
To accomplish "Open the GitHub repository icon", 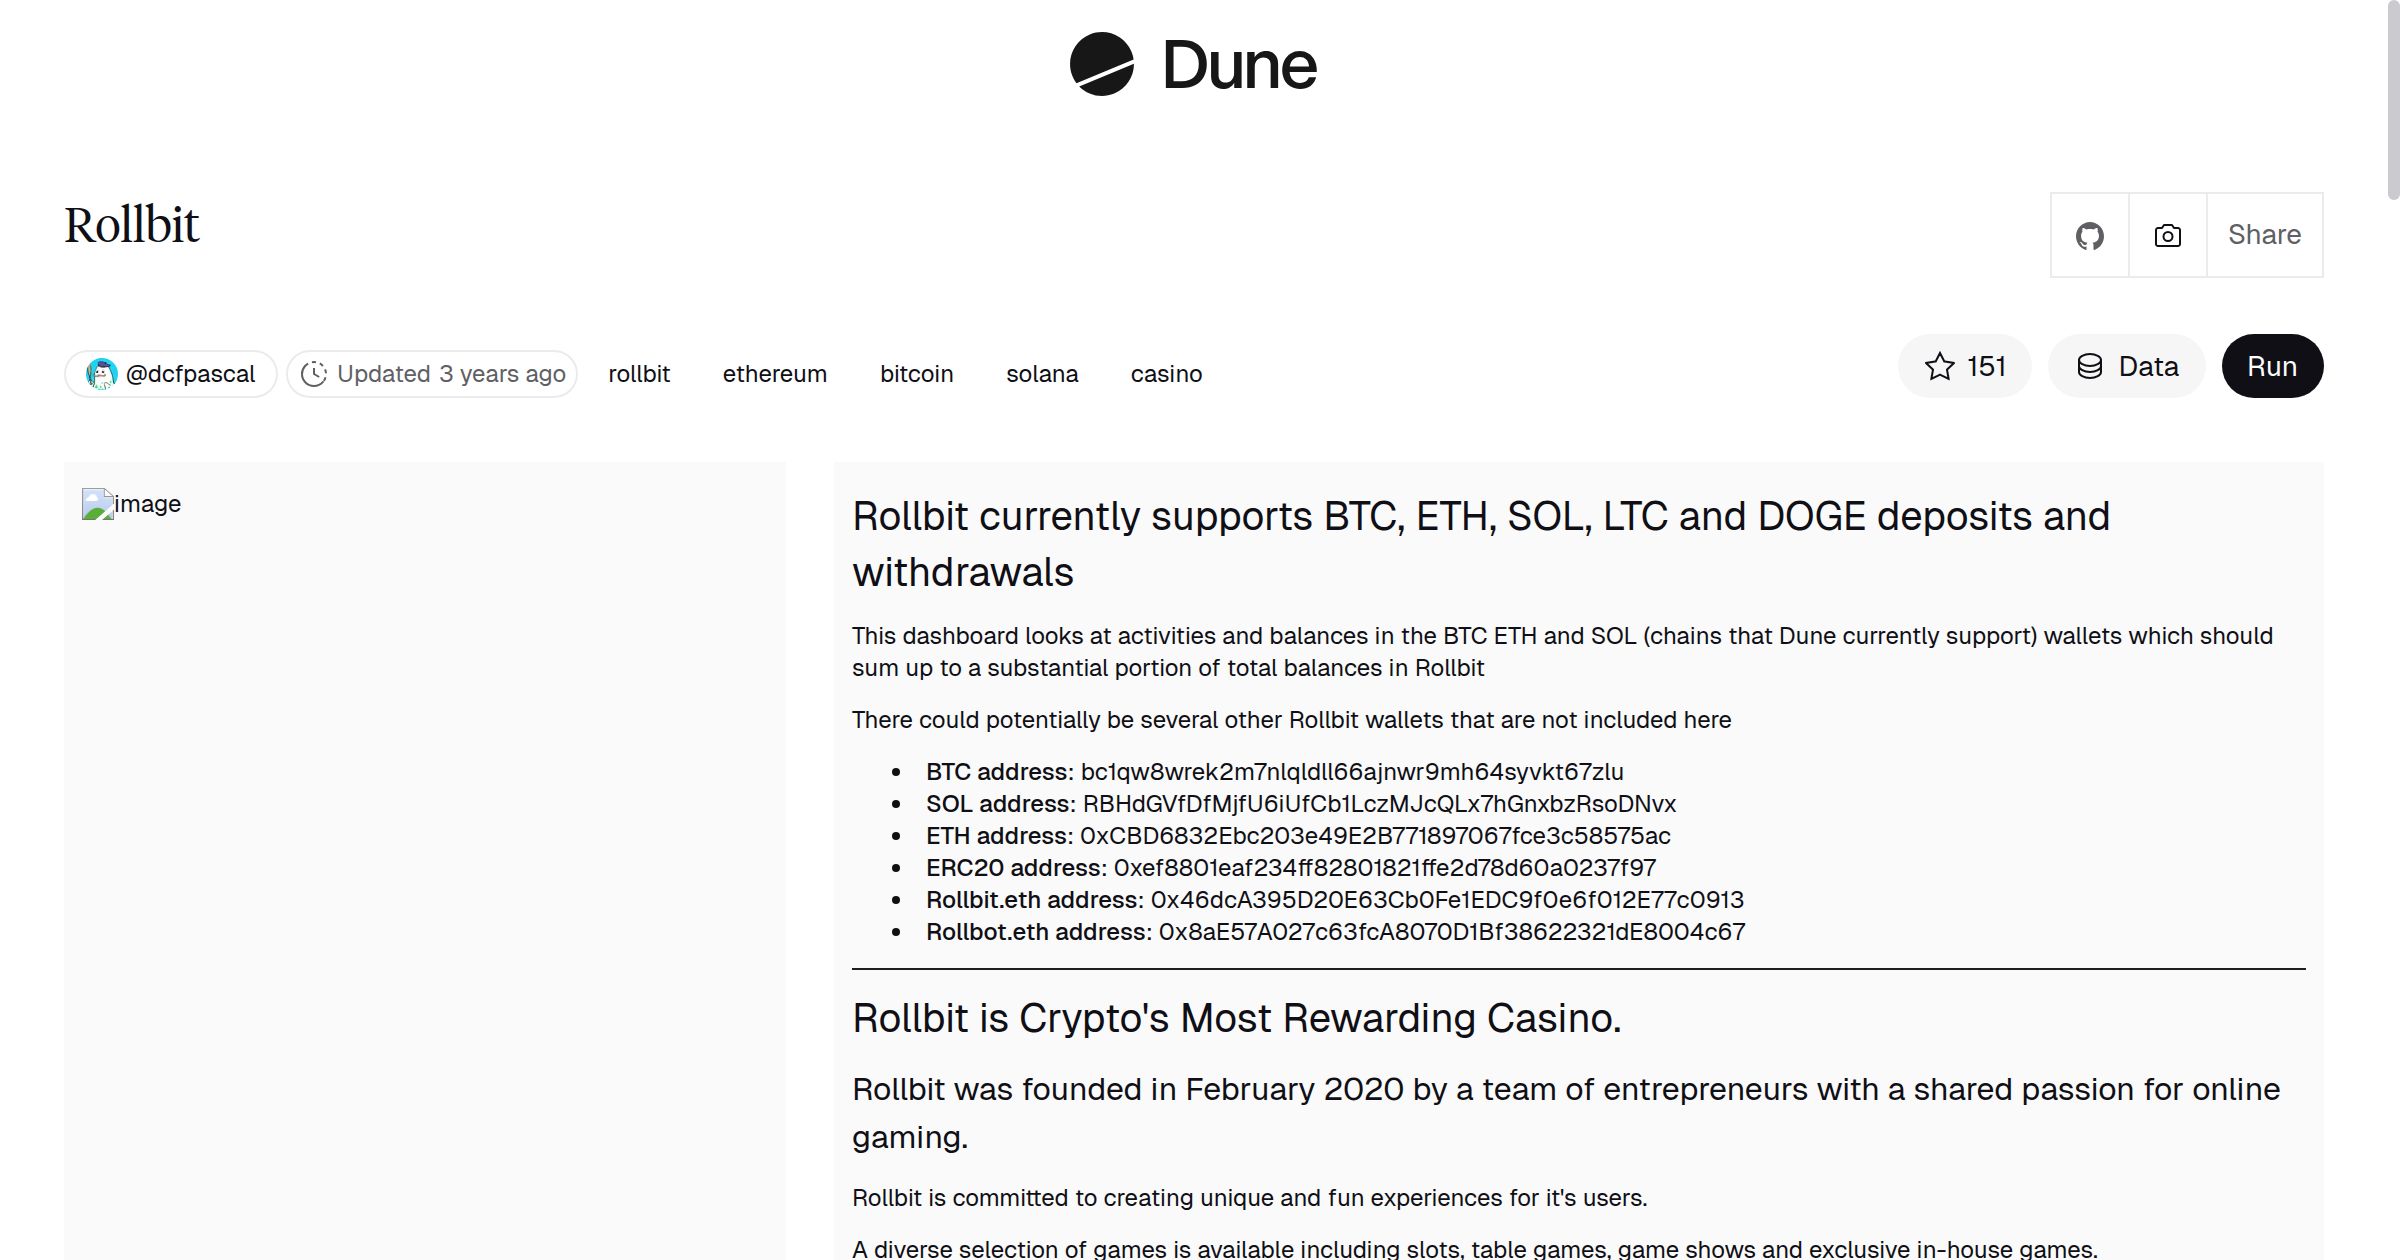I will [2089, 235].
